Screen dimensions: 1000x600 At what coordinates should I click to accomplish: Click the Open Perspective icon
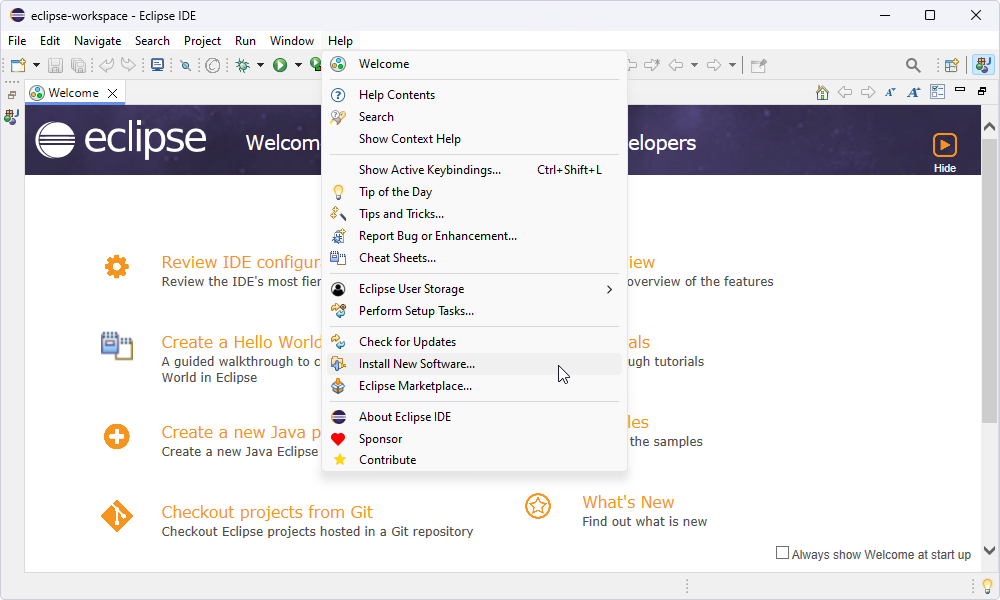pos(952,65)
